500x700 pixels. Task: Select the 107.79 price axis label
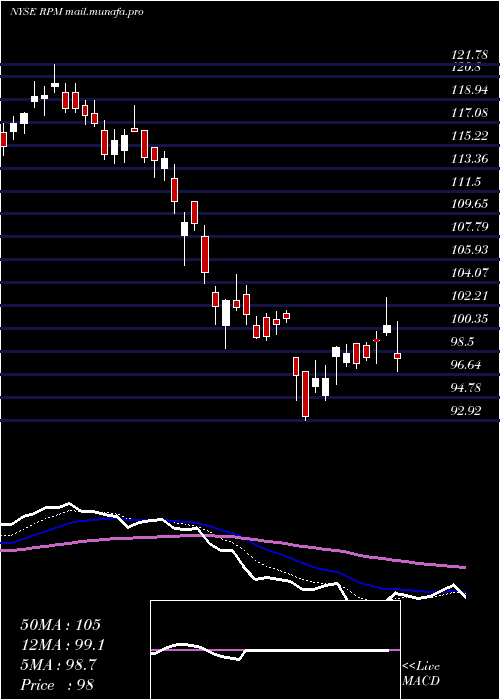(x=470, y=227)
